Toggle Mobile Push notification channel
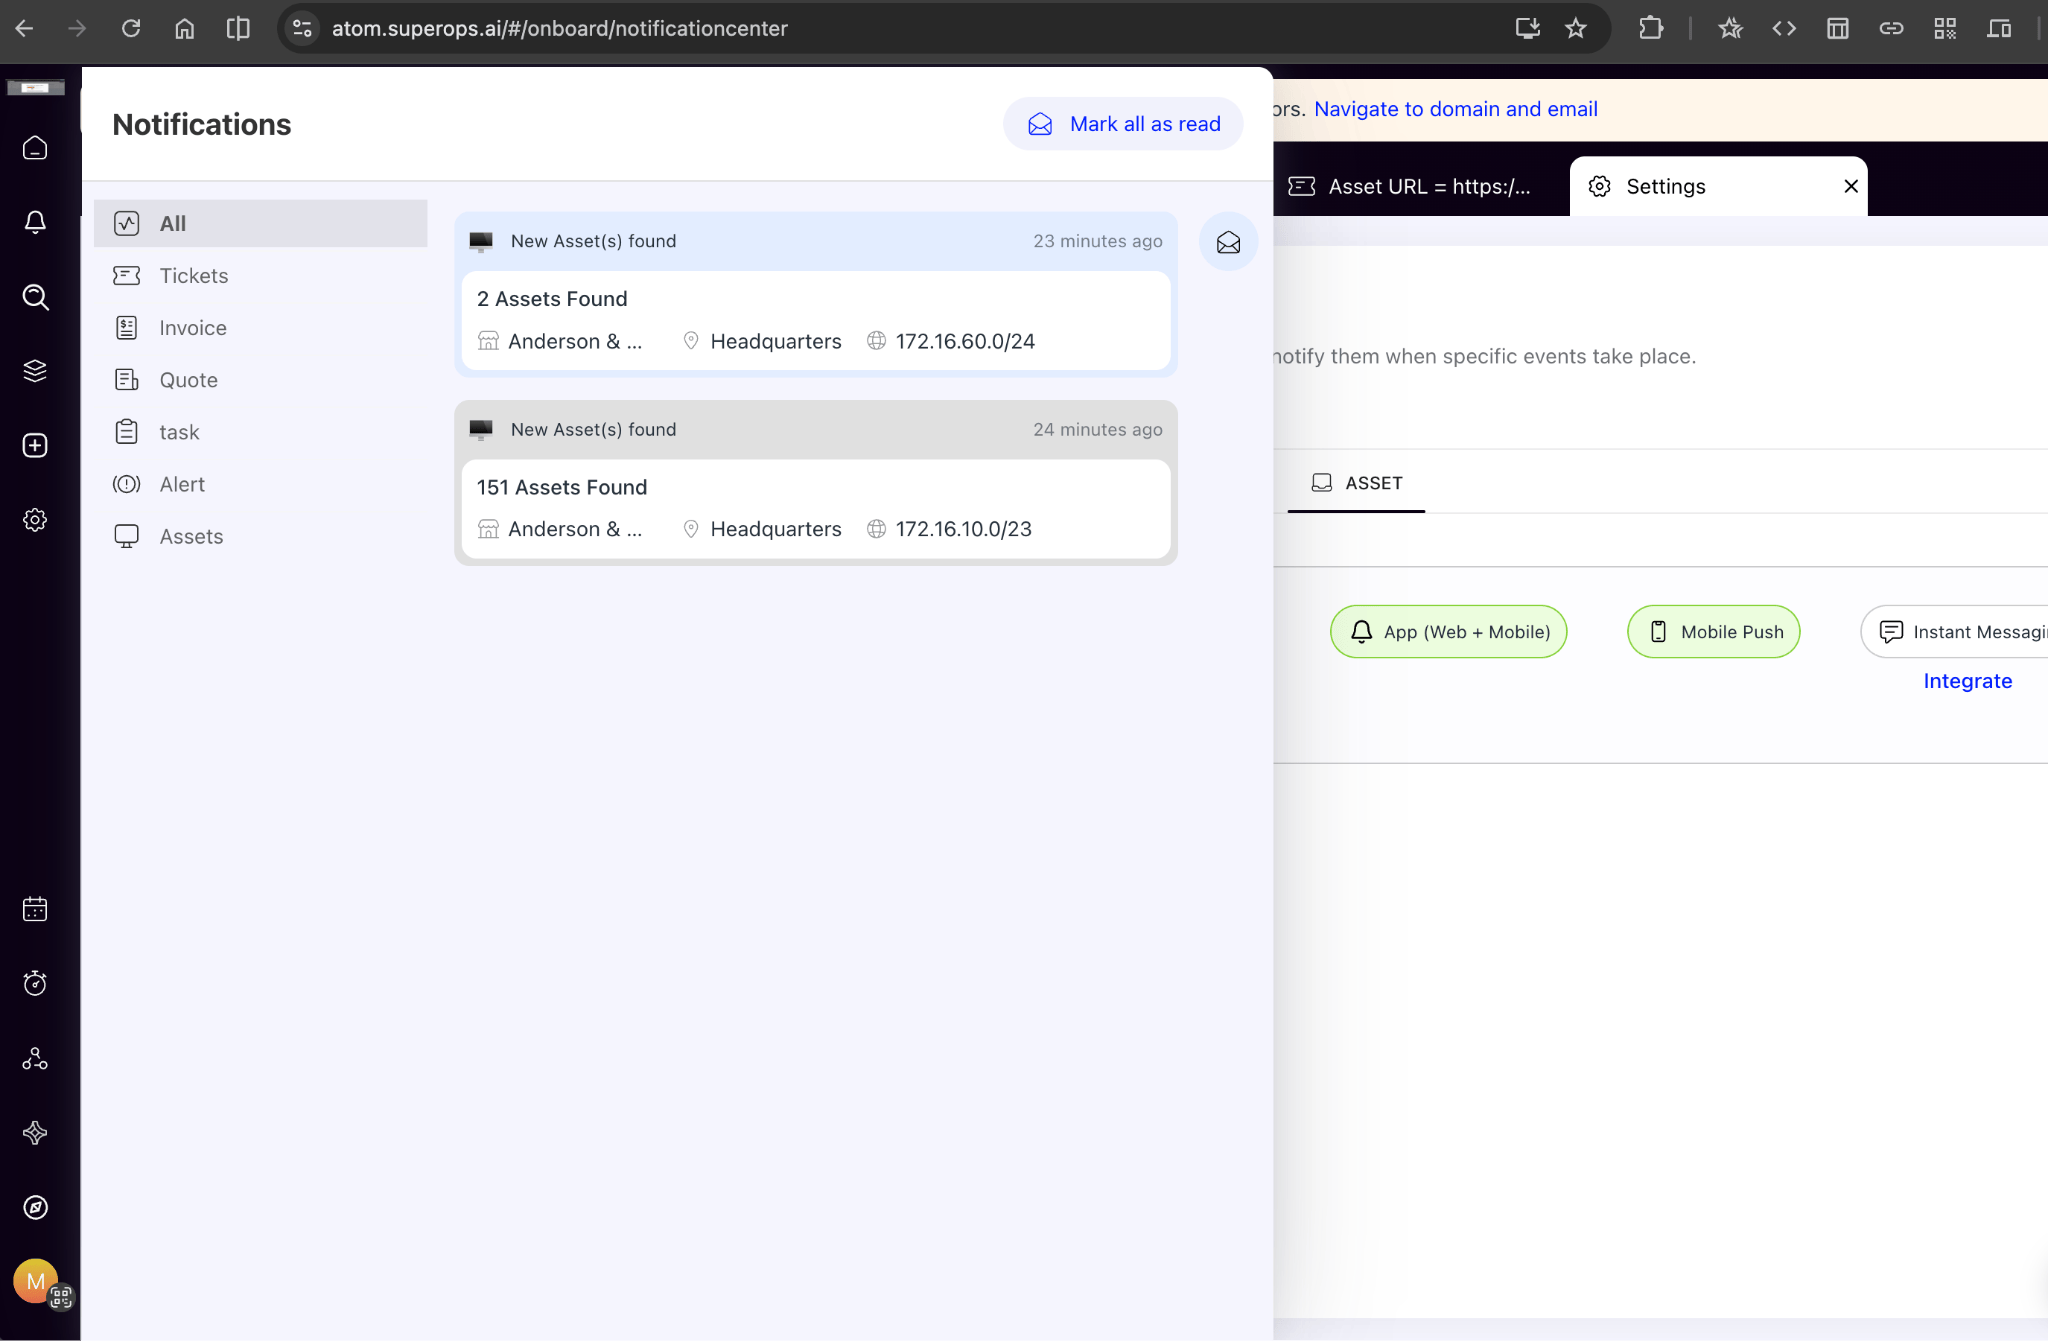 (x=1713, y=632)
